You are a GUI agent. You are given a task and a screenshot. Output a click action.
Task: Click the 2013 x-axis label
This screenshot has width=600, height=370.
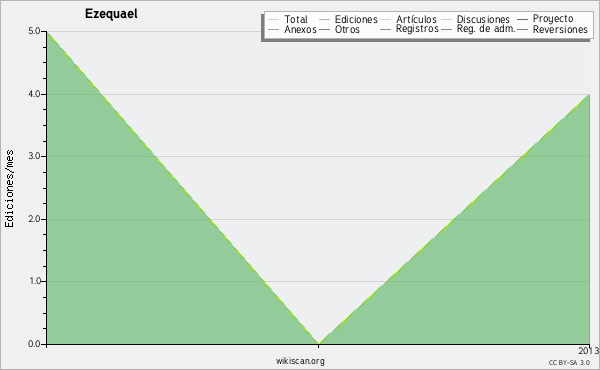point(589,350)
